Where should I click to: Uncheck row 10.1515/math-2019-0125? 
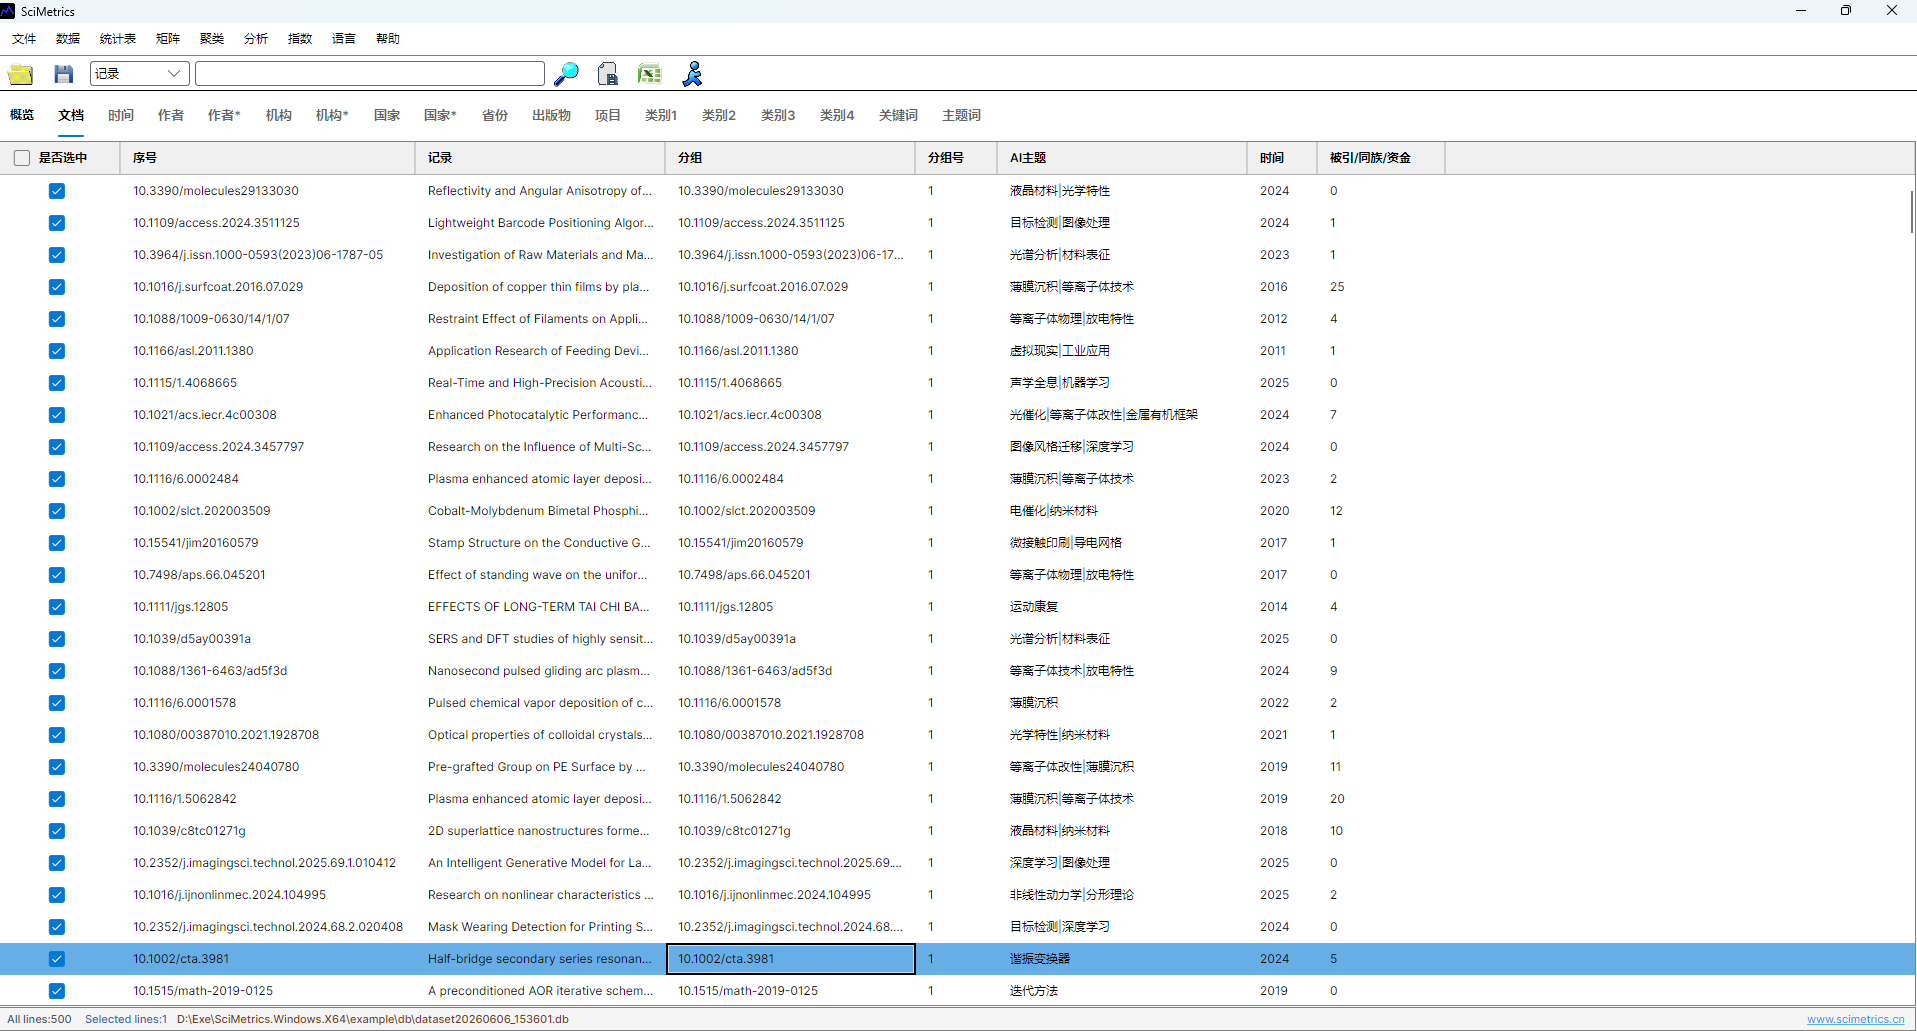pyautogui.click(x=57, y=991)
